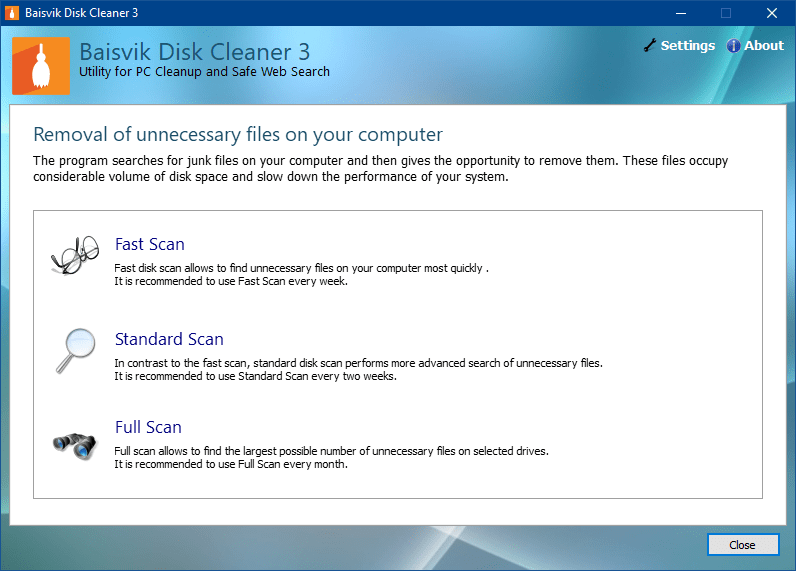
Task: Start the Fast Scan
Action: coord(149,244)
